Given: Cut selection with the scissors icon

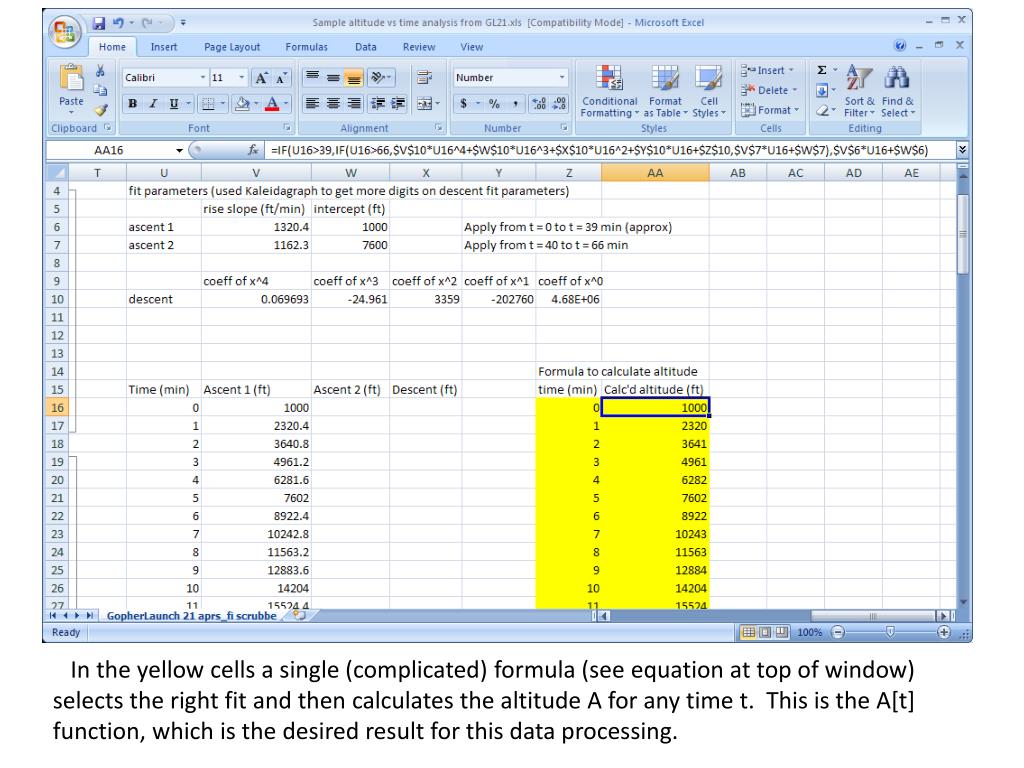Looking at the screenshot, I should point(100,73).
